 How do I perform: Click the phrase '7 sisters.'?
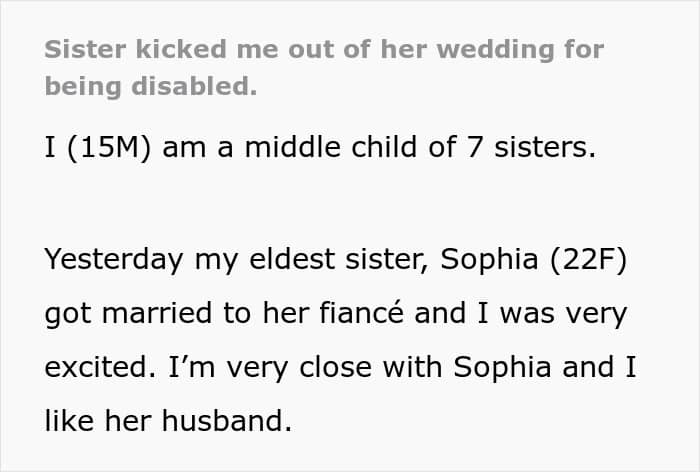pos(531,147)
